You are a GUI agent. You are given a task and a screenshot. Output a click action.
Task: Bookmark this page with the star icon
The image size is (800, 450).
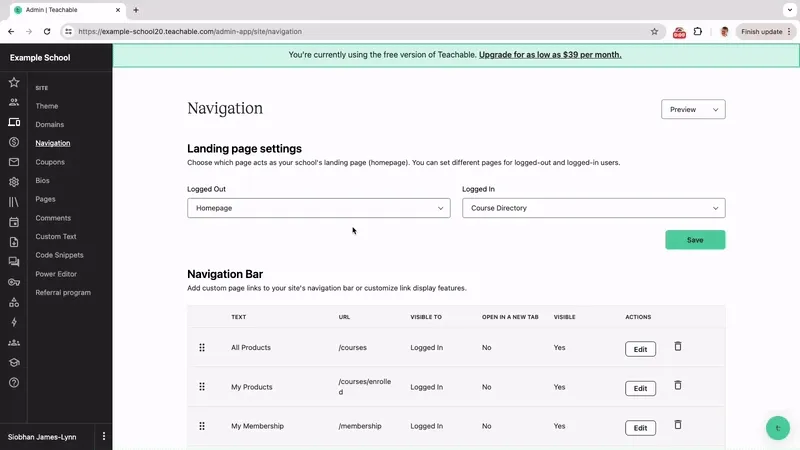click(654, 32)
